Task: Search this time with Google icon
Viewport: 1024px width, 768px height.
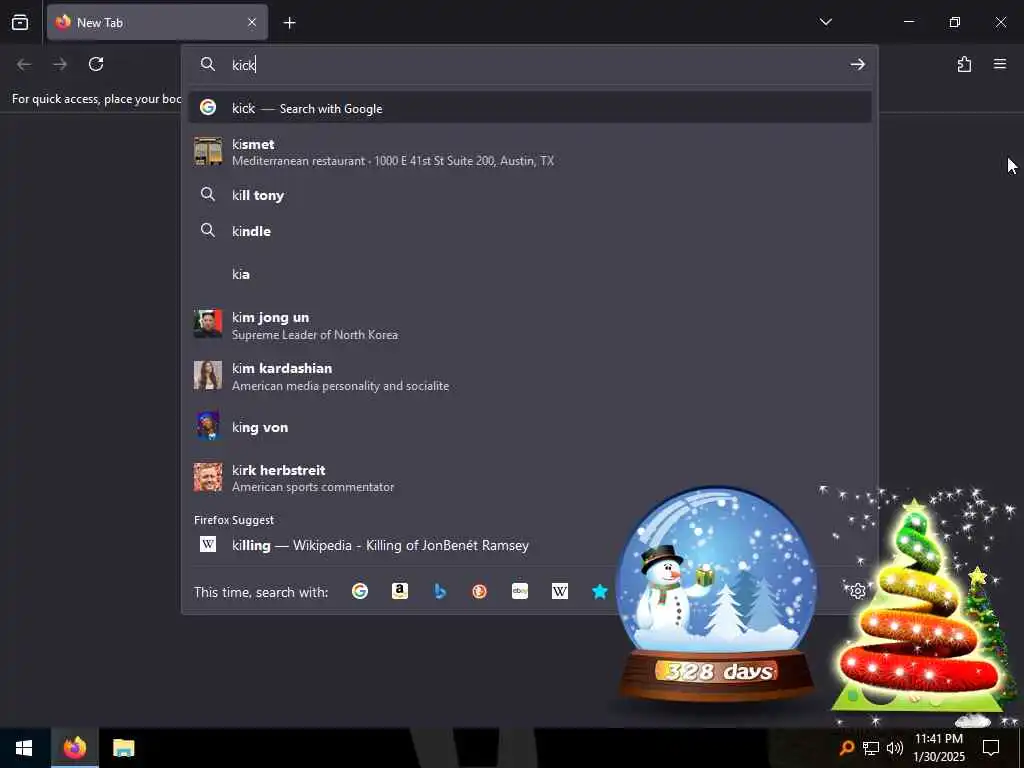Action: (360, 591)
